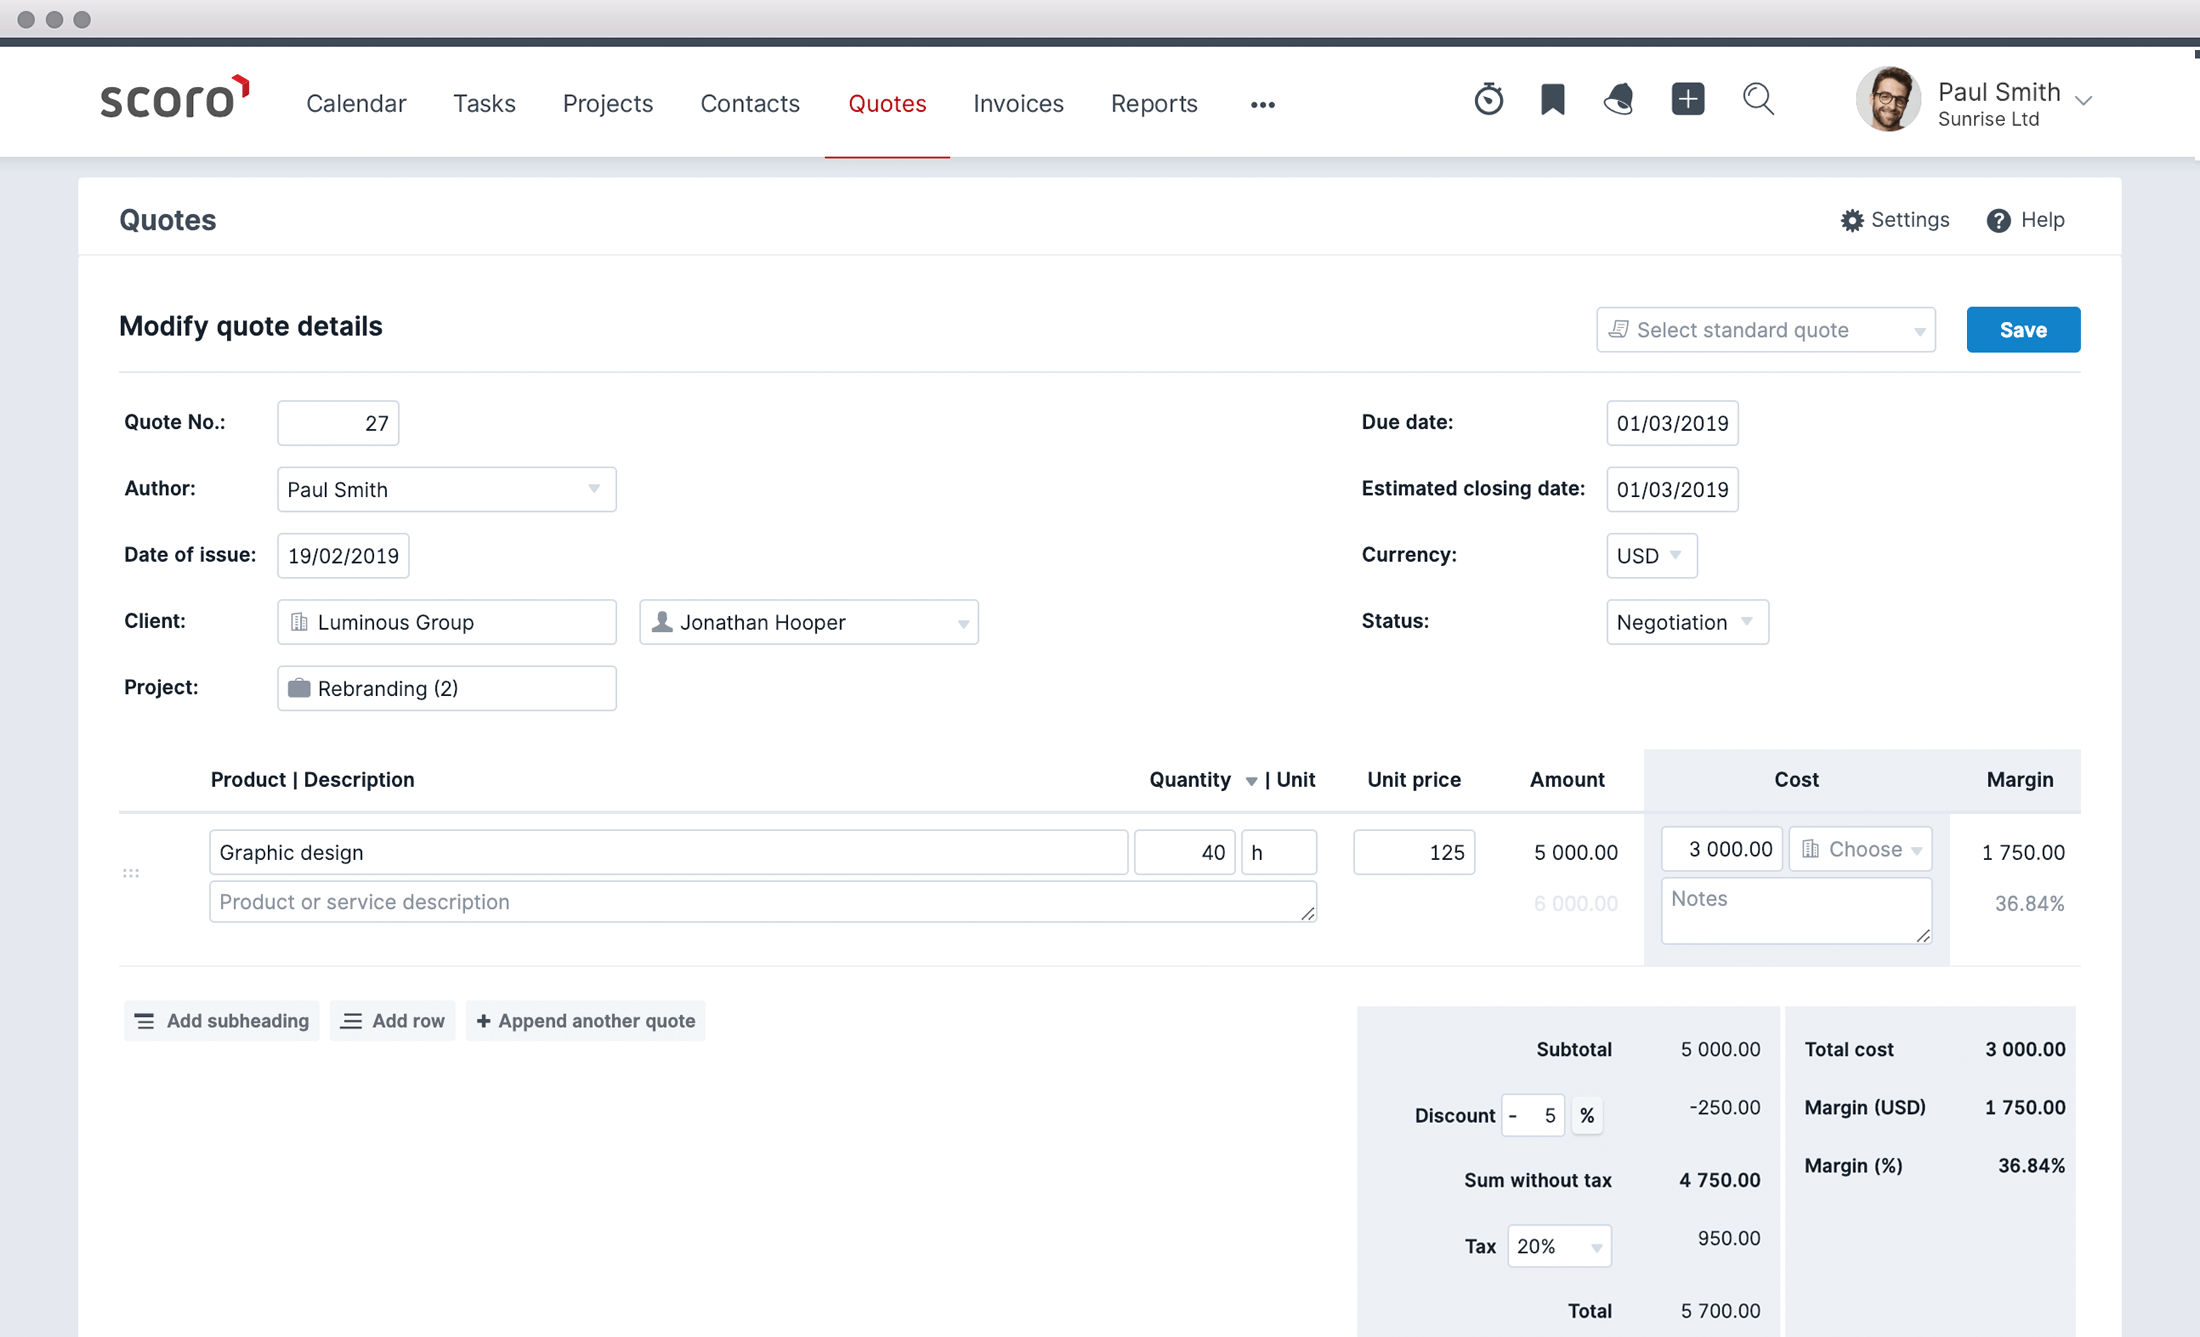Expand user account menu chevron
The height and width of the screenshot is (1337, 2200).
coord(2084,100)
